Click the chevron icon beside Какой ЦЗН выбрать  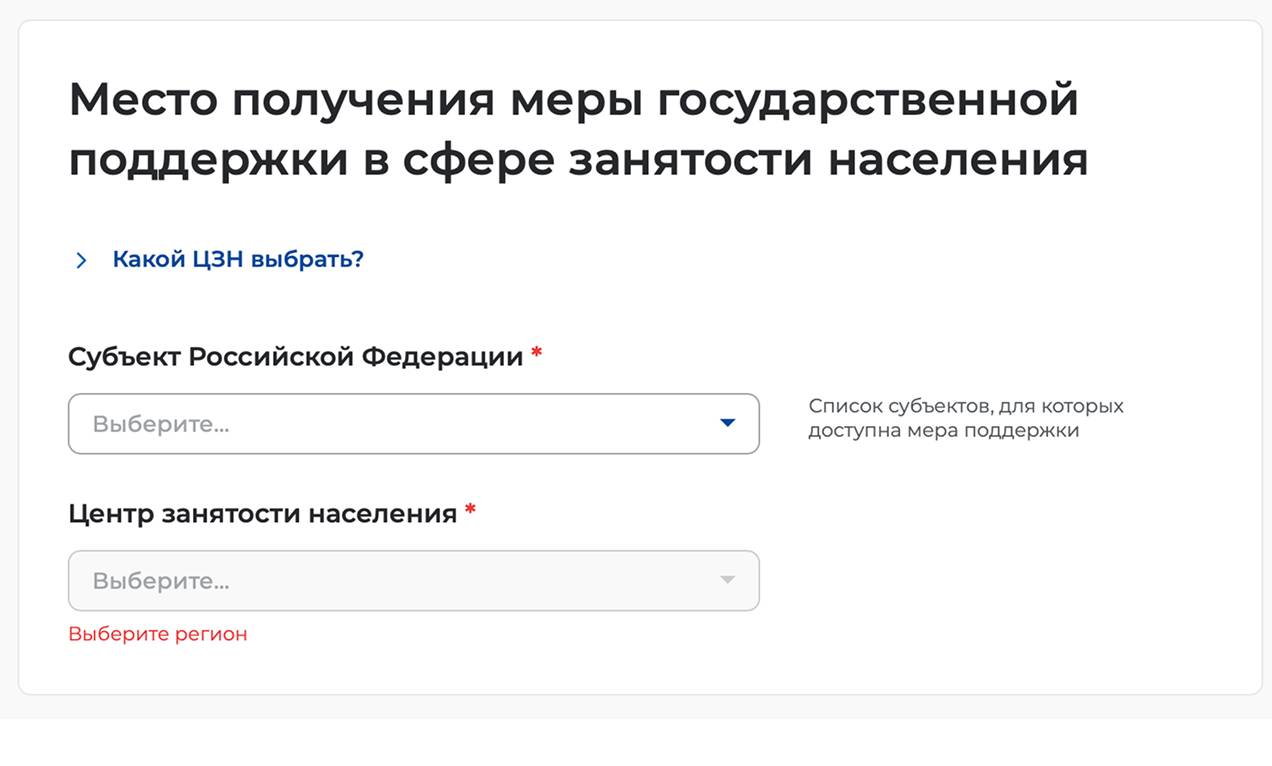point(81,261)
